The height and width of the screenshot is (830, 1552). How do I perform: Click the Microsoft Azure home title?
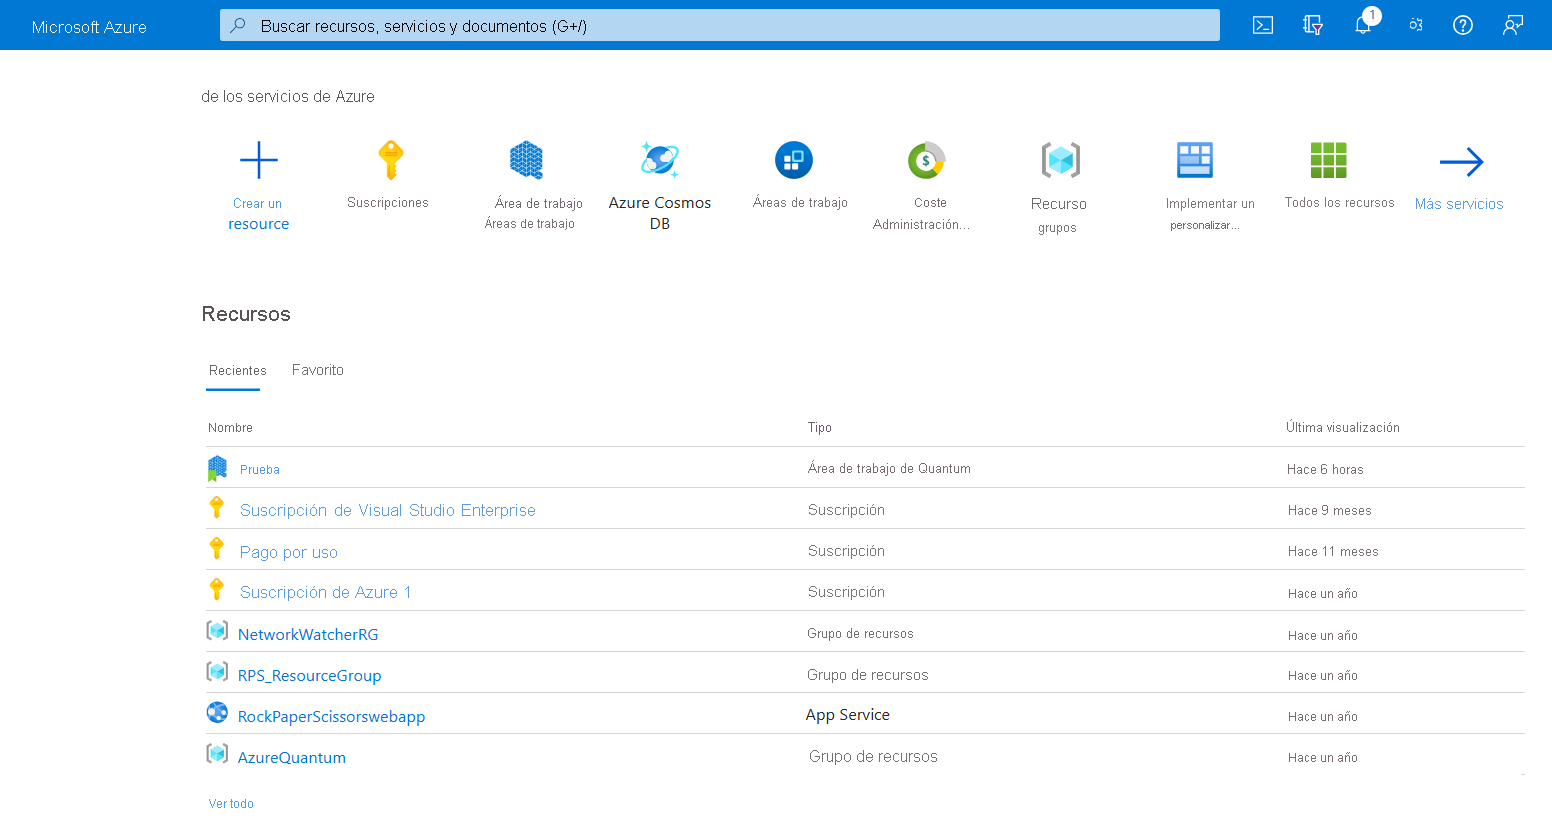[89, 27]
